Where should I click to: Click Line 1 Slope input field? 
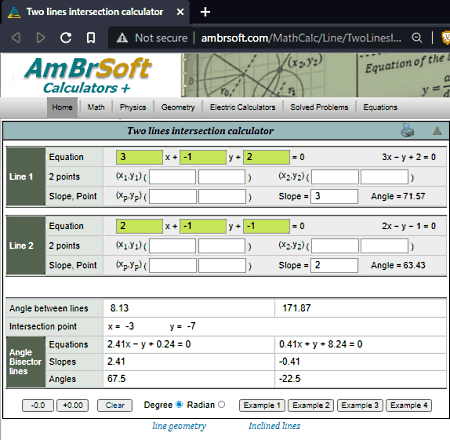click(334, 196)
